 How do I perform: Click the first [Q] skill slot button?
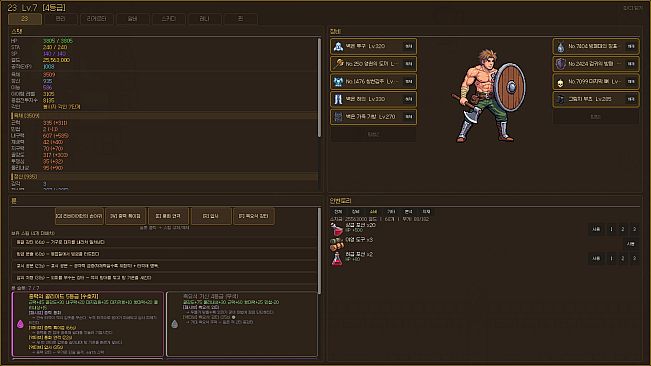[x=79, y=216]
